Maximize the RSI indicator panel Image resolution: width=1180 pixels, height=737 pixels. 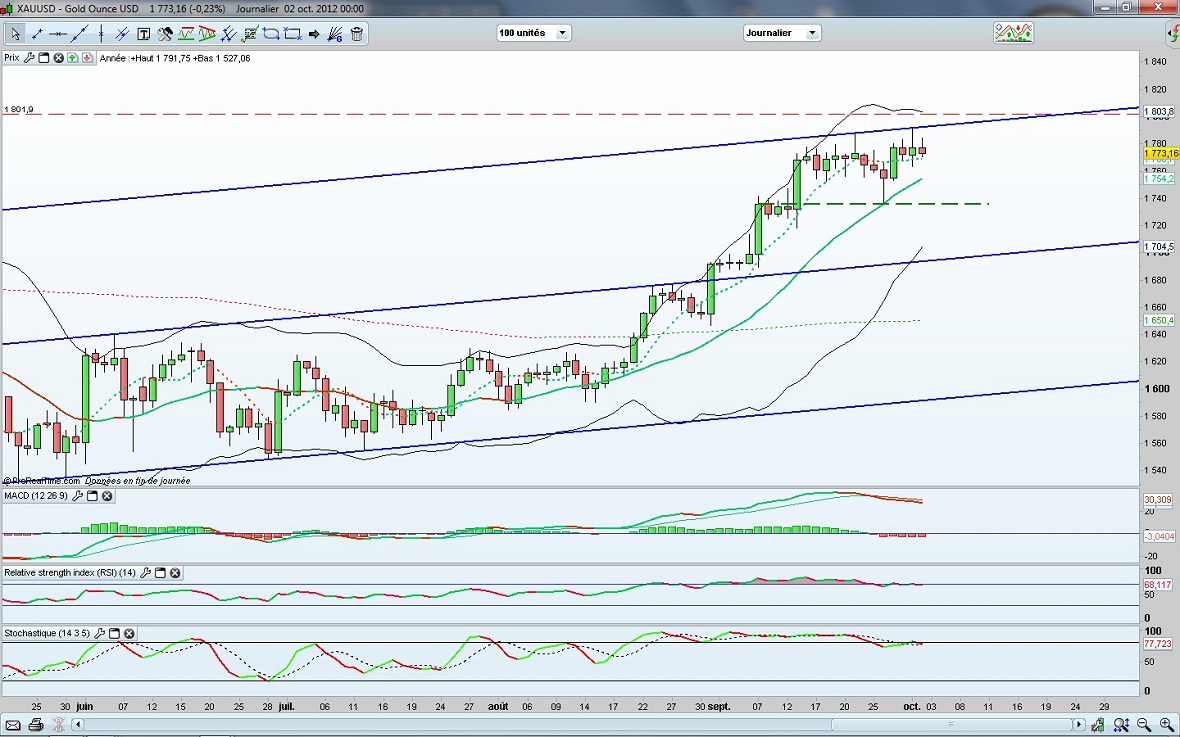coord(160,573)
